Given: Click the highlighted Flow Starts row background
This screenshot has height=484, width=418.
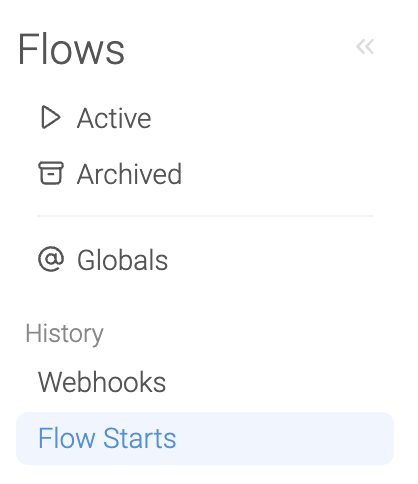Looking at the screenshot, I should [205, 438].
